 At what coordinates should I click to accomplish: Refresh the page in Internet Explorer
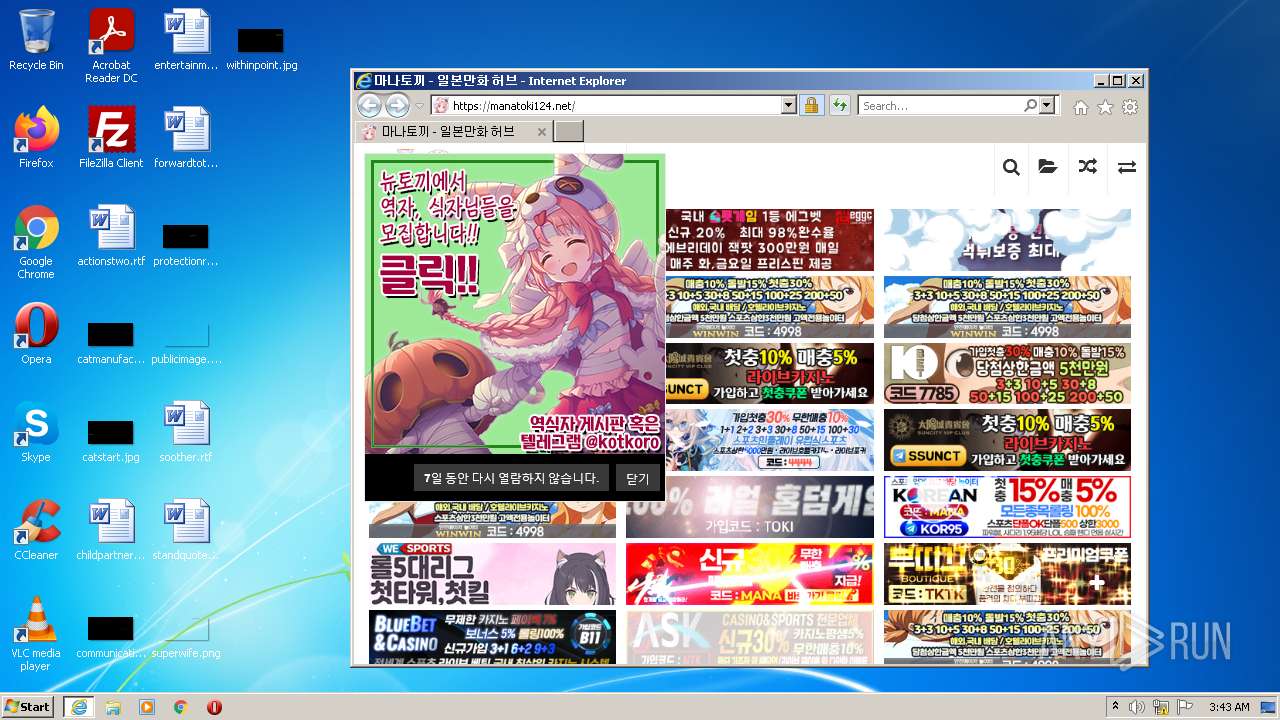click(840, 106)
